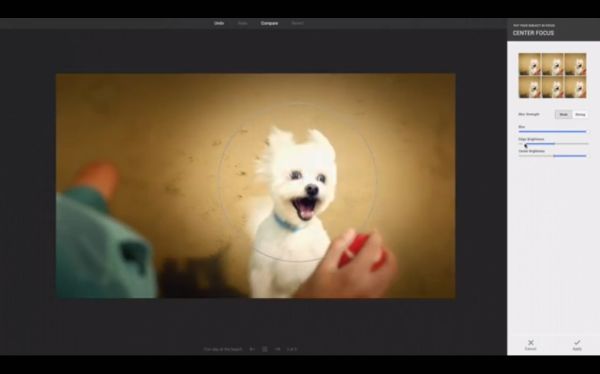Viewport: 600px width, 374px height.
Task: Adjust the Blur slider
Action: 553,131
